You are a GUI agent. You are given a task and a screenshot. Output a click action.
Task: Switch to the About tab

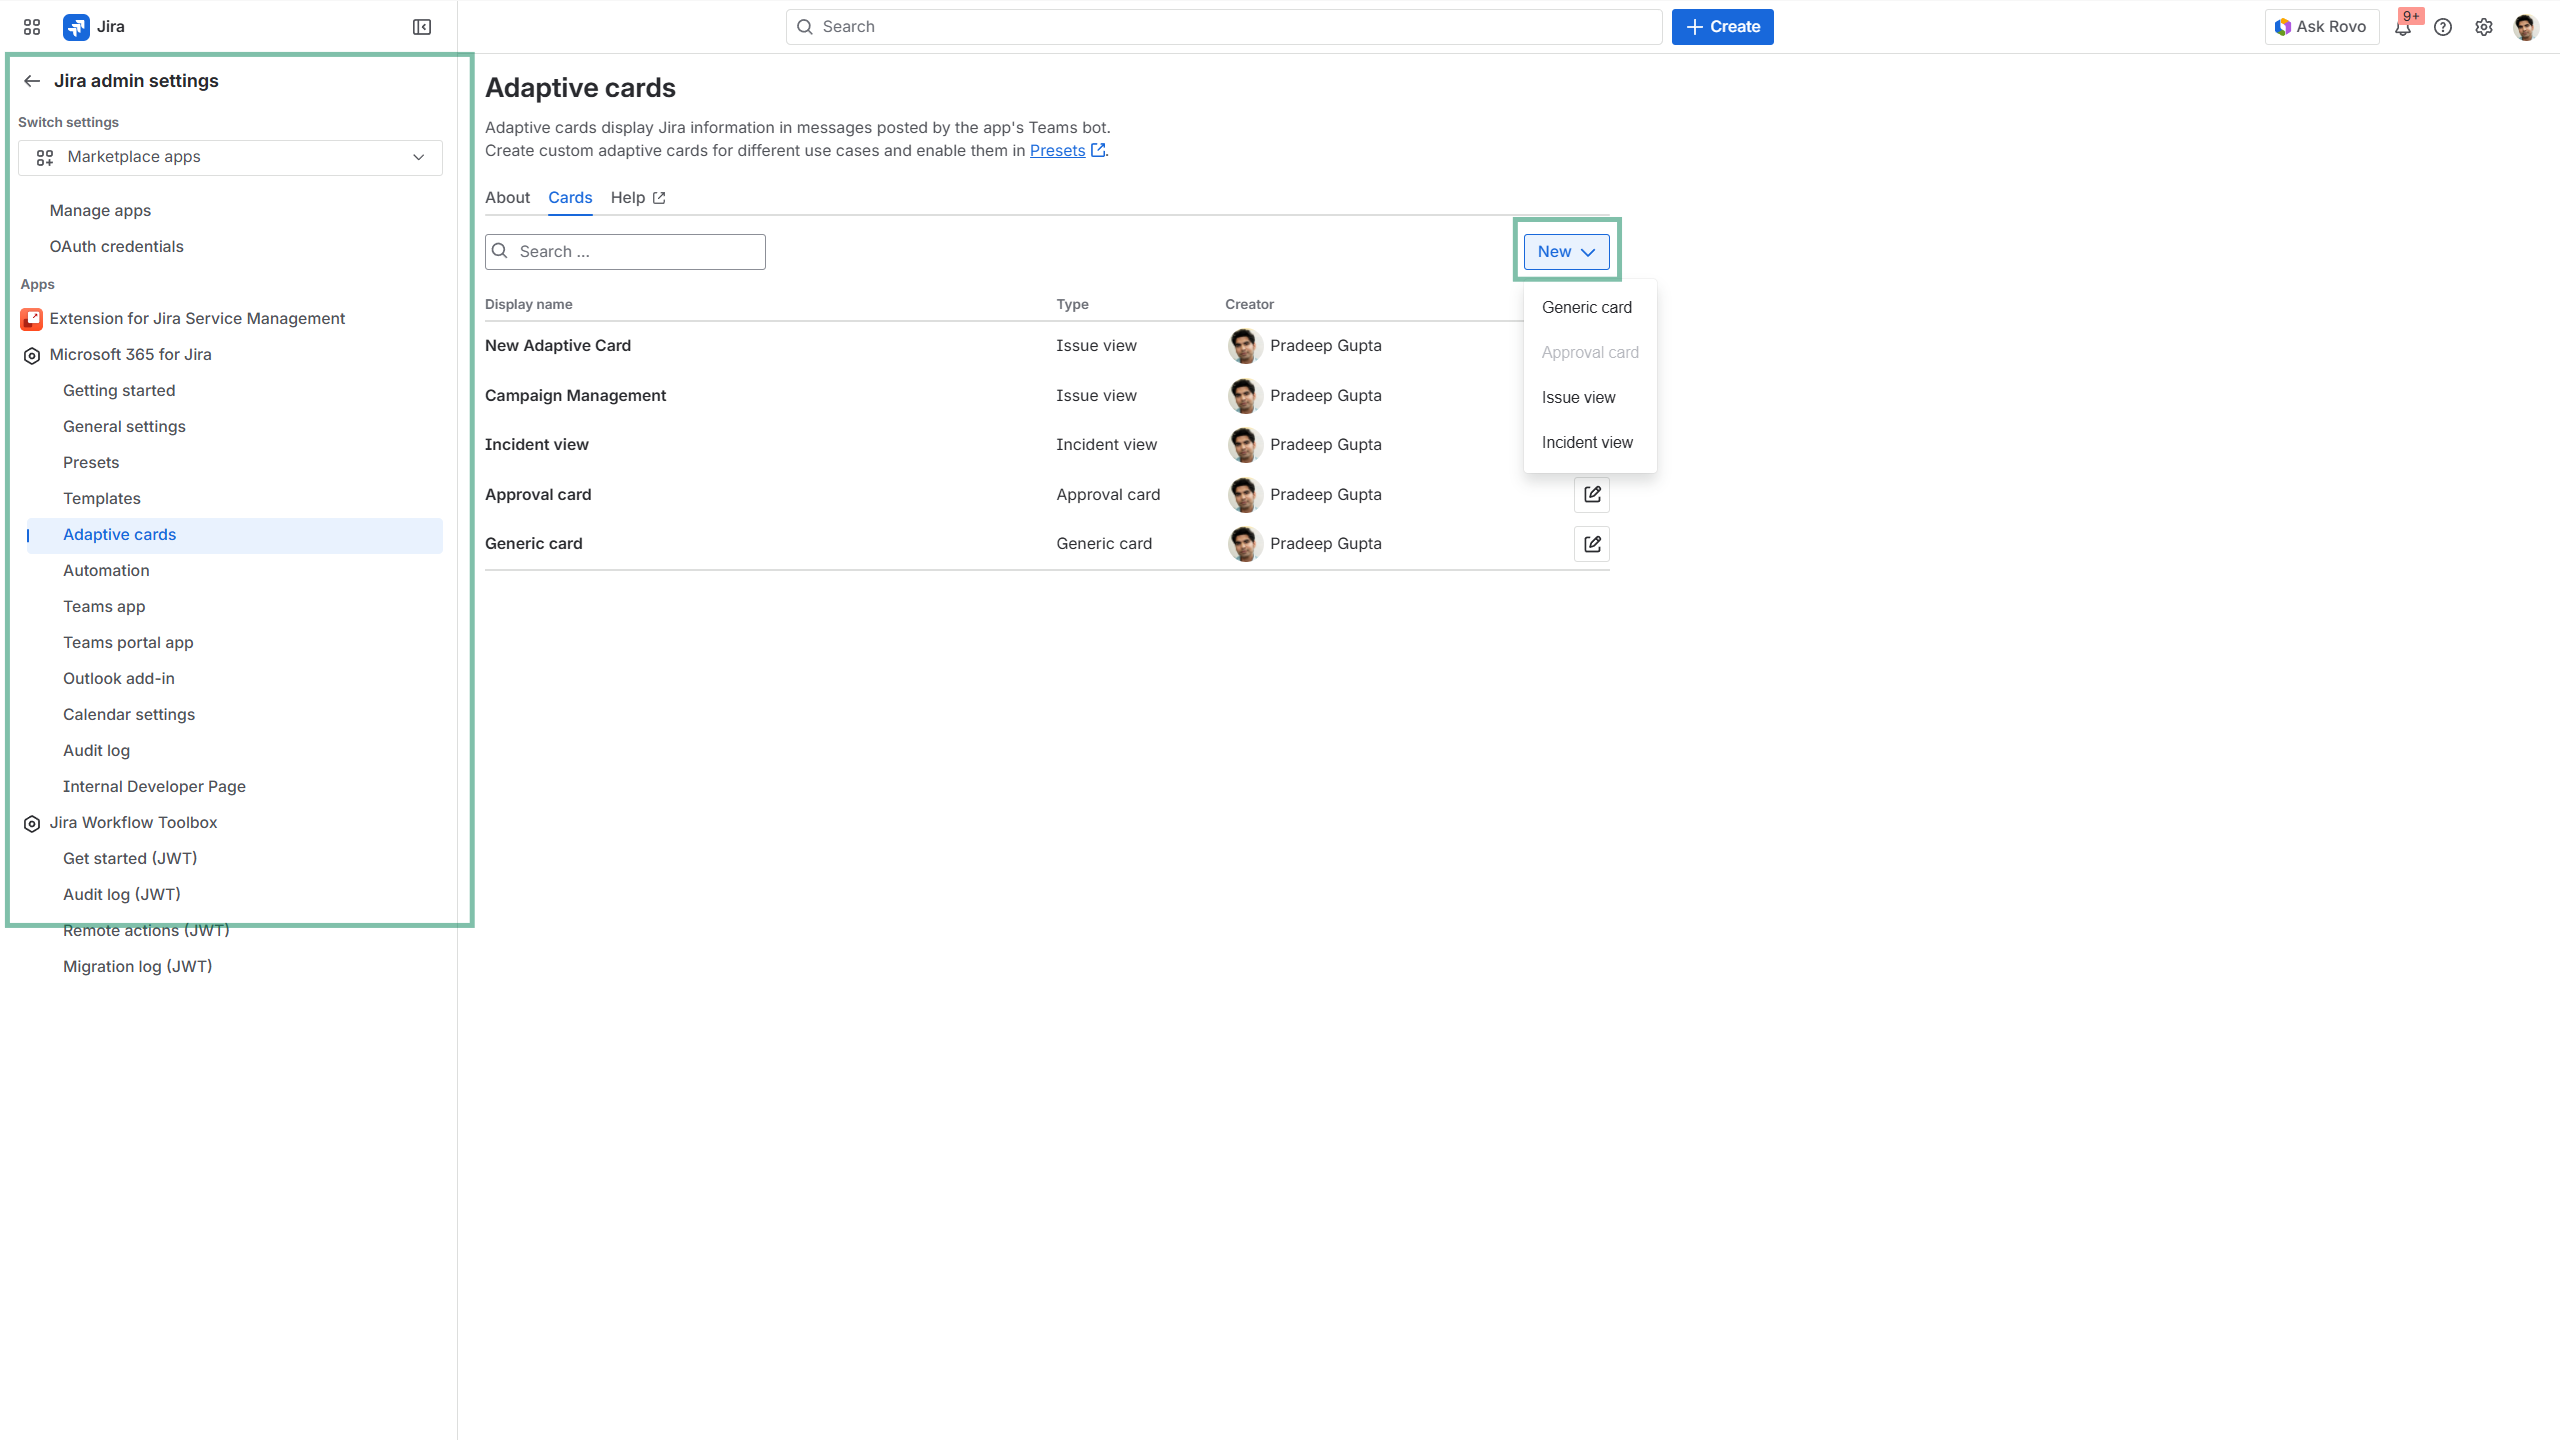pos(507,198)
